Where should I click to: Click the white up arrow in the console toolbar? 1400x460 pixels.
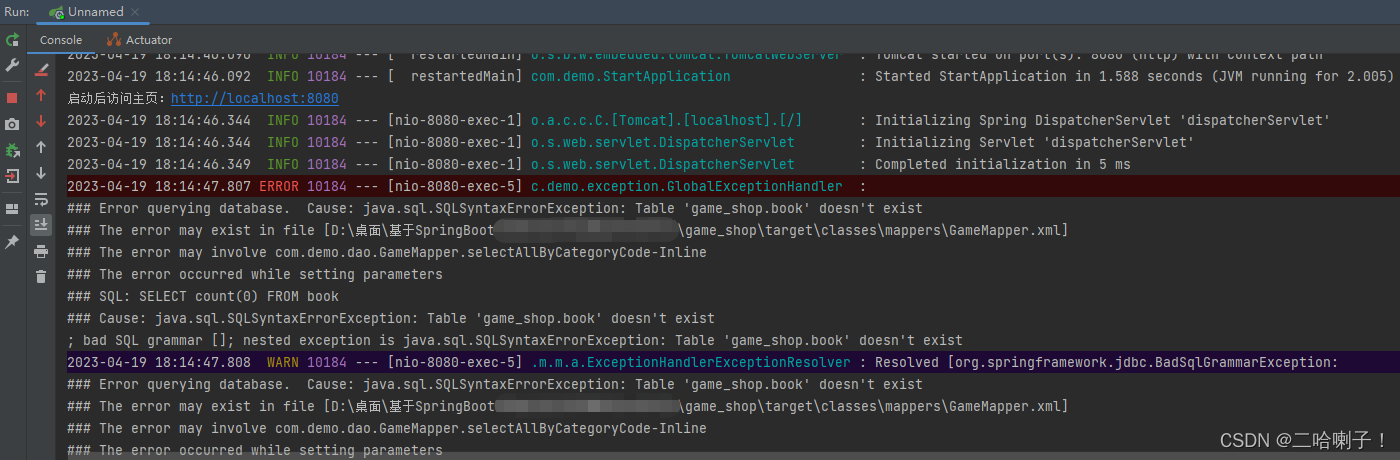(41, 147)
